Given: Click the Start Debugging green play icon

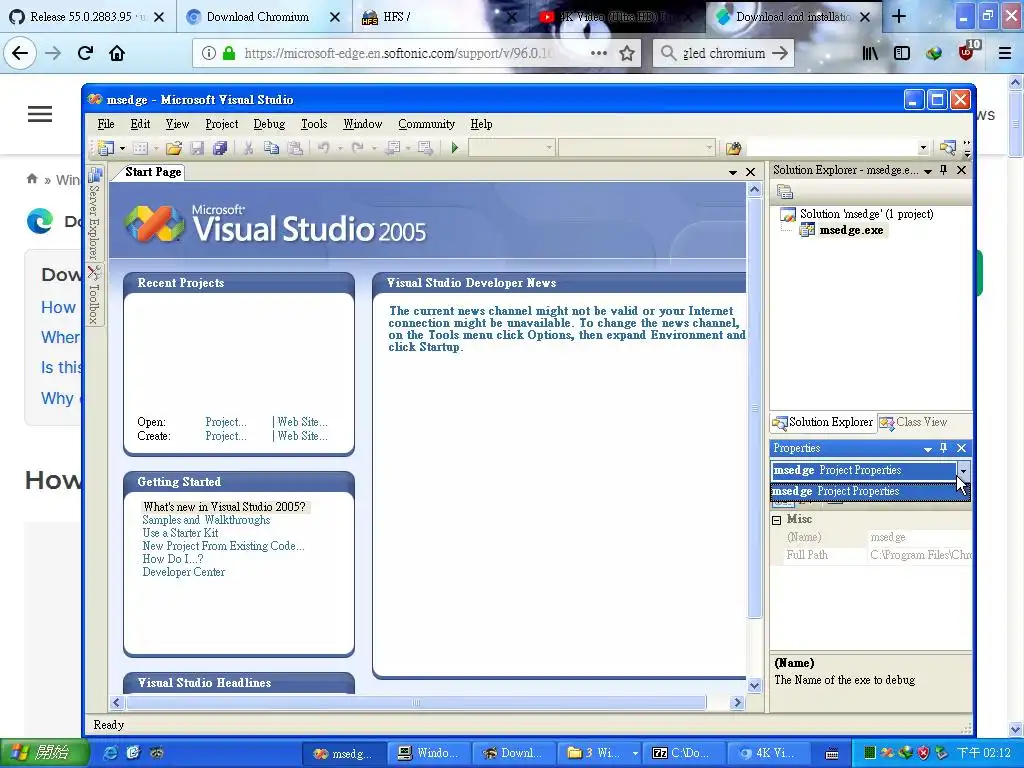Looking at the screenshot, I should click(455, 148).
